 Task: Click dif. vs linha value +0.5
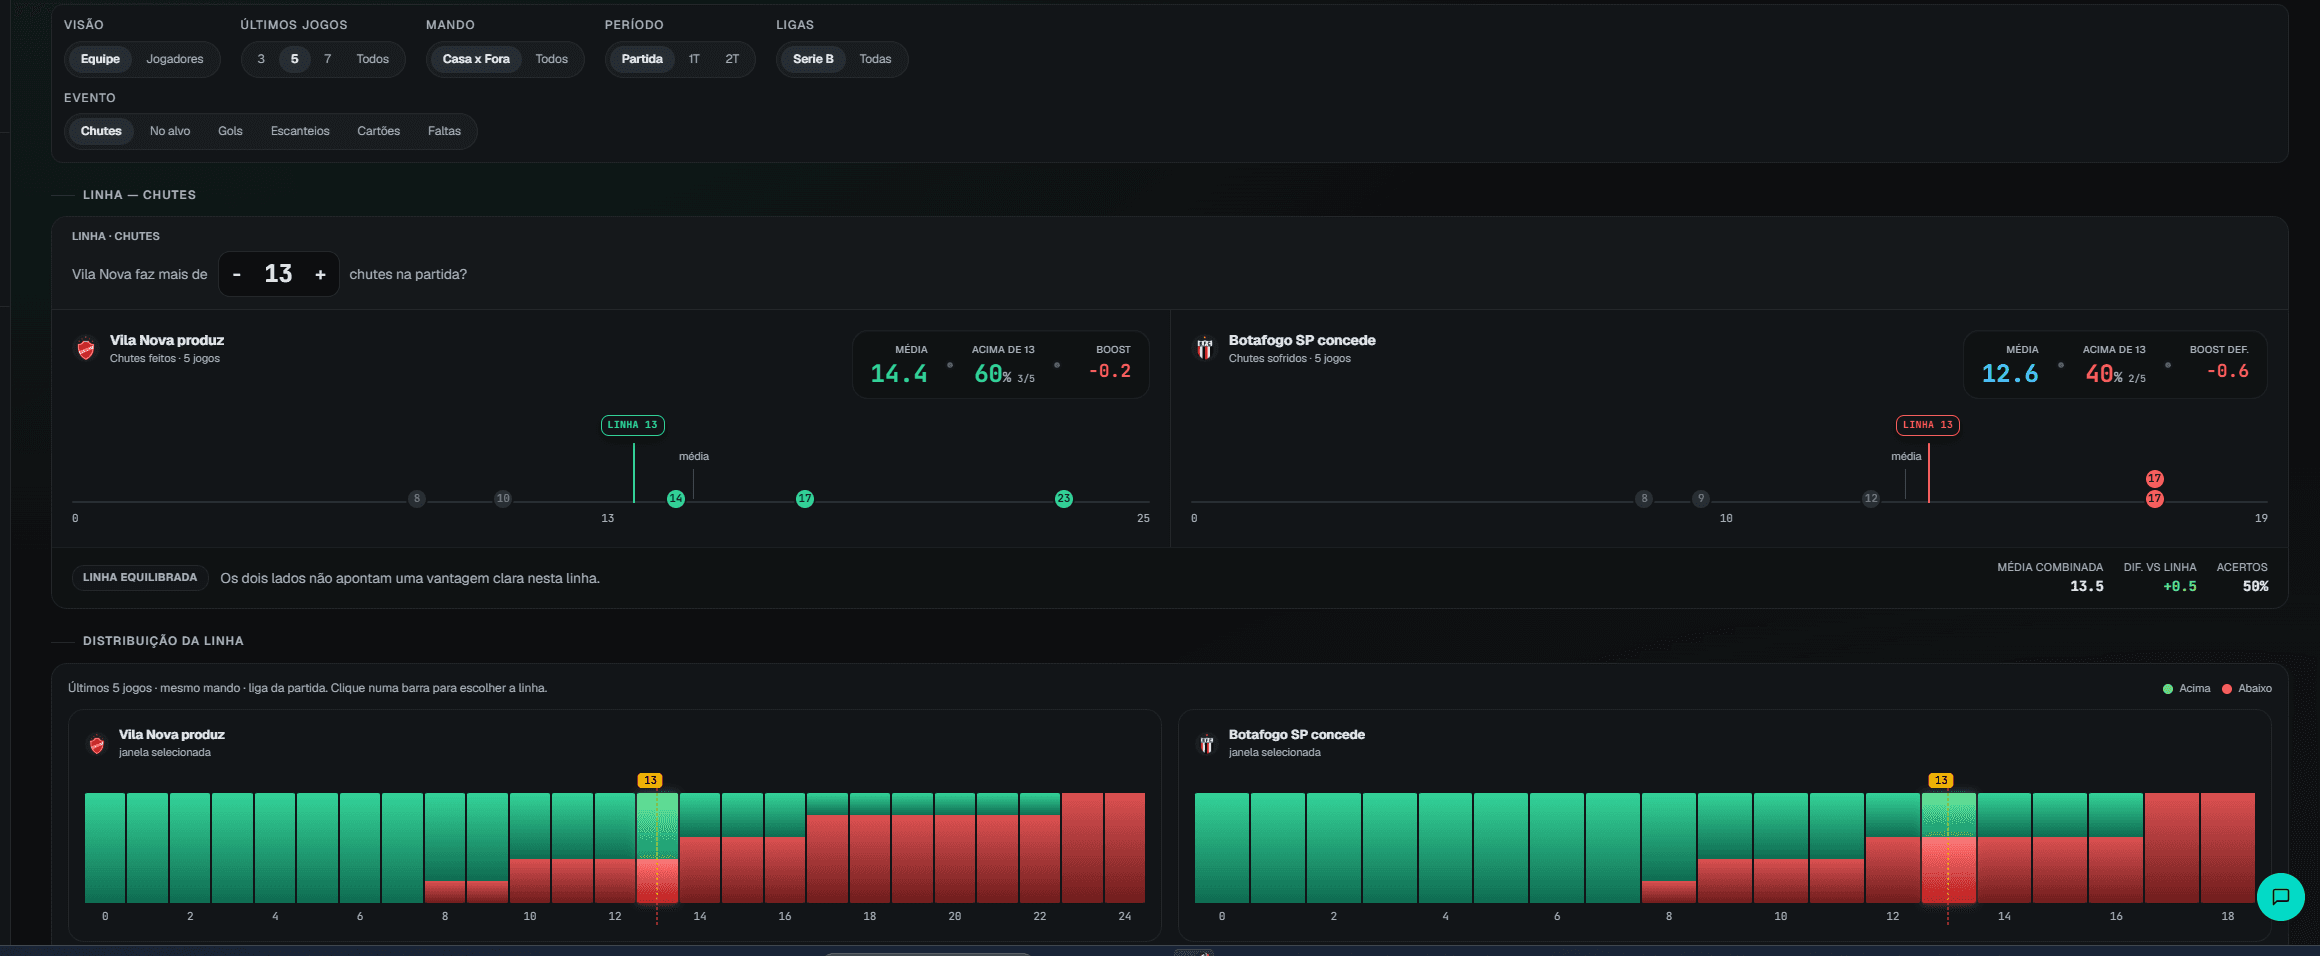tap(2180, 587)
